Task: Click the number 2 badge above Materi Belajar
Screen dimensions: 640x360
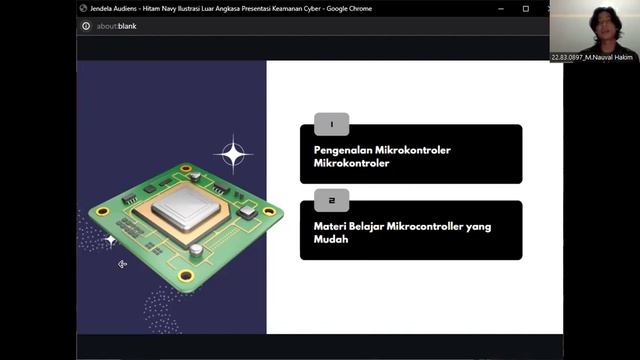Action: click(x=331, y=200)
